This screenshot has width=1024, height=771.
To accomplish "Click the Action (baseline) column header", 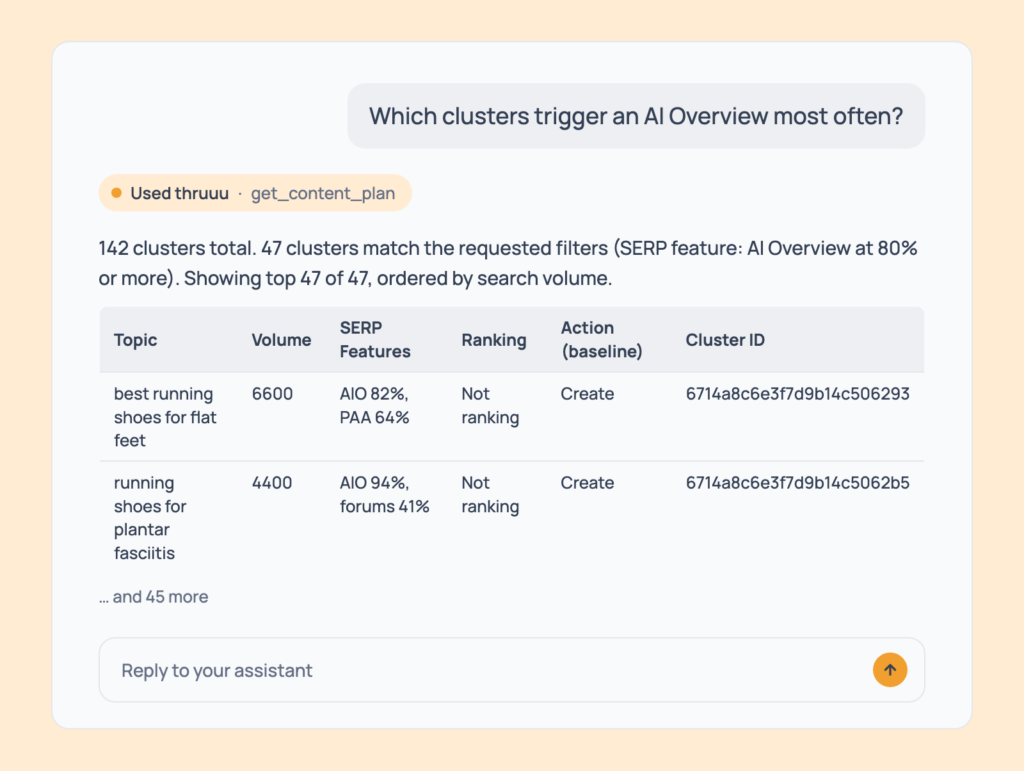I will pos(601,339).
